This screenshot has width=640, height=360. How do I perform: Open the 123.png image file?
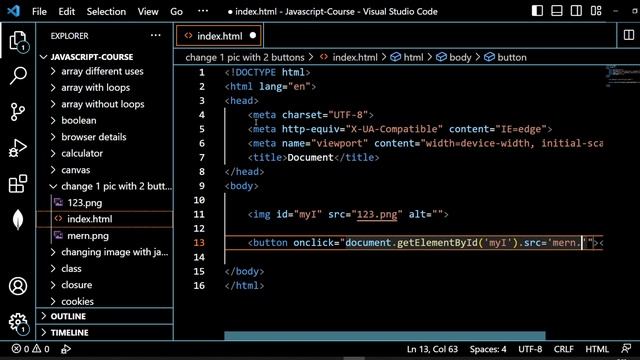point(85,203)
